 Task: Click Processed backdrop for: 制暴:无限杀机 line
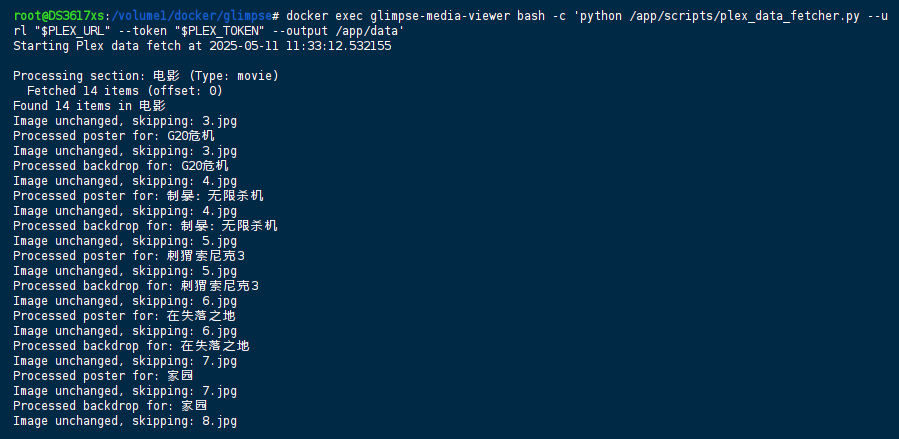(146, 226)
